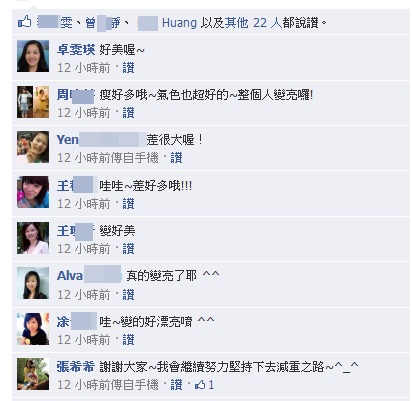Open Alva's profile picture thumbnail
412x401 pixels.
33,283
